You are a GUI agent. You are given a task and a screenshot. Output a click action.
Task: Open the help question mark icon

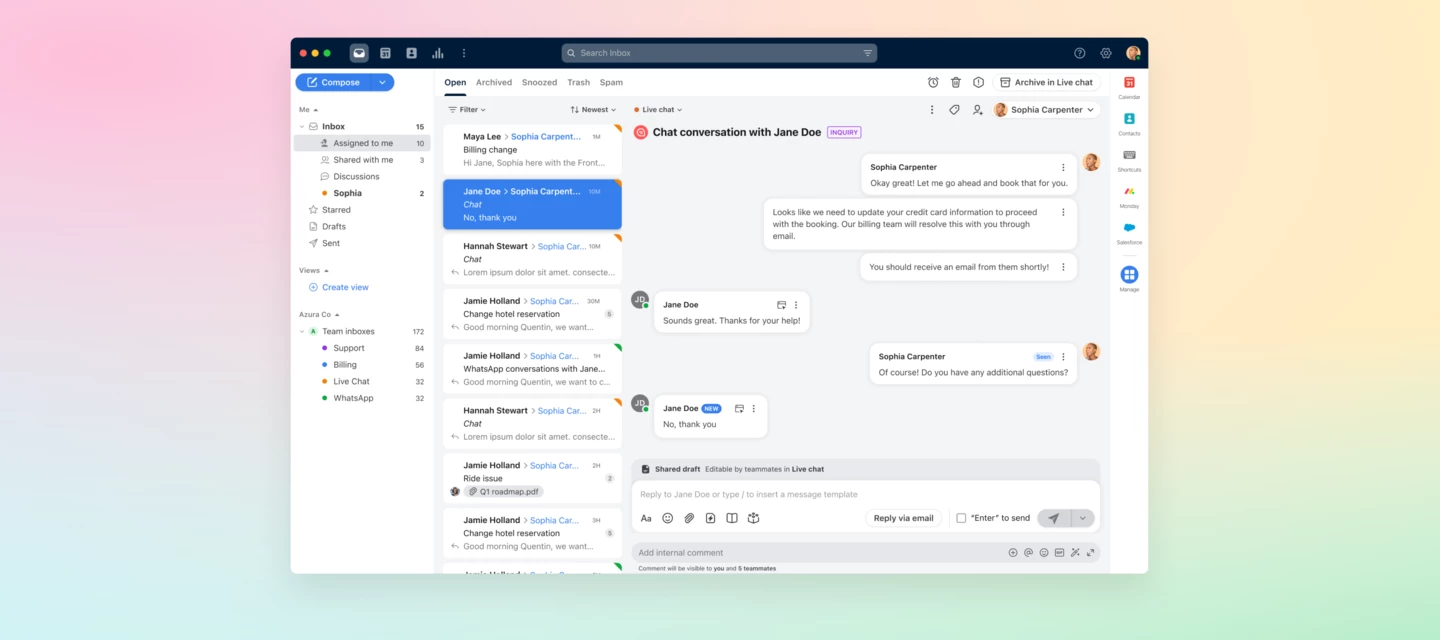tap(1080, 53)
